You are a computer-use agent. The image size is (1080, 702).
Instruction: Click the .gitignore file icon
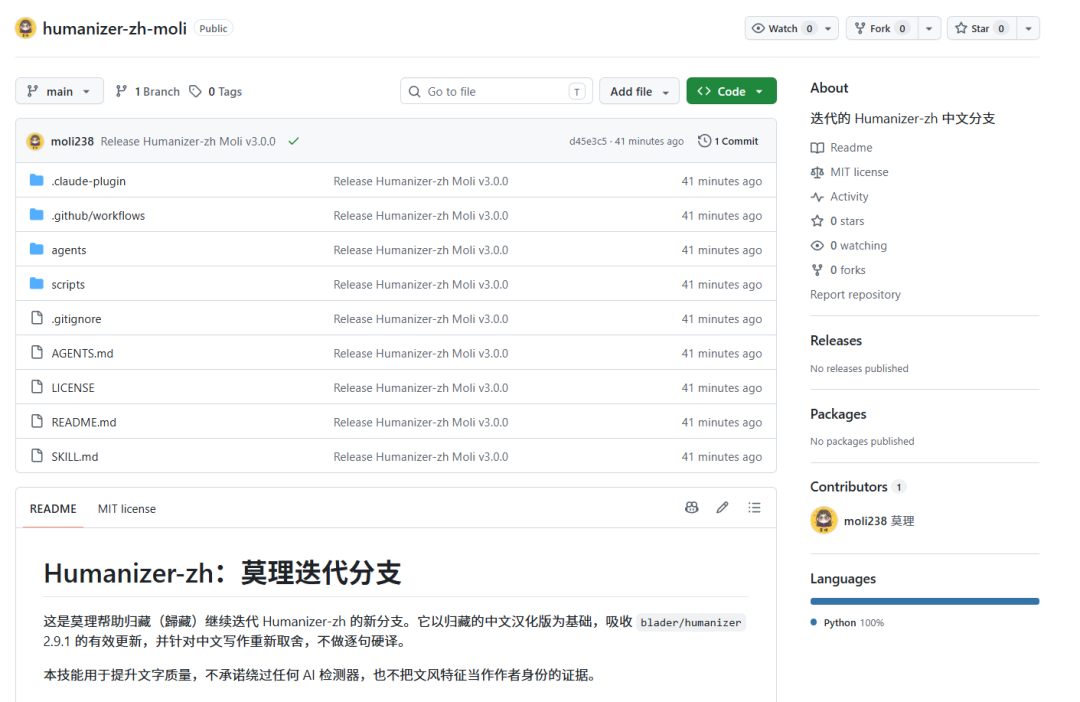tap(37, 318)
